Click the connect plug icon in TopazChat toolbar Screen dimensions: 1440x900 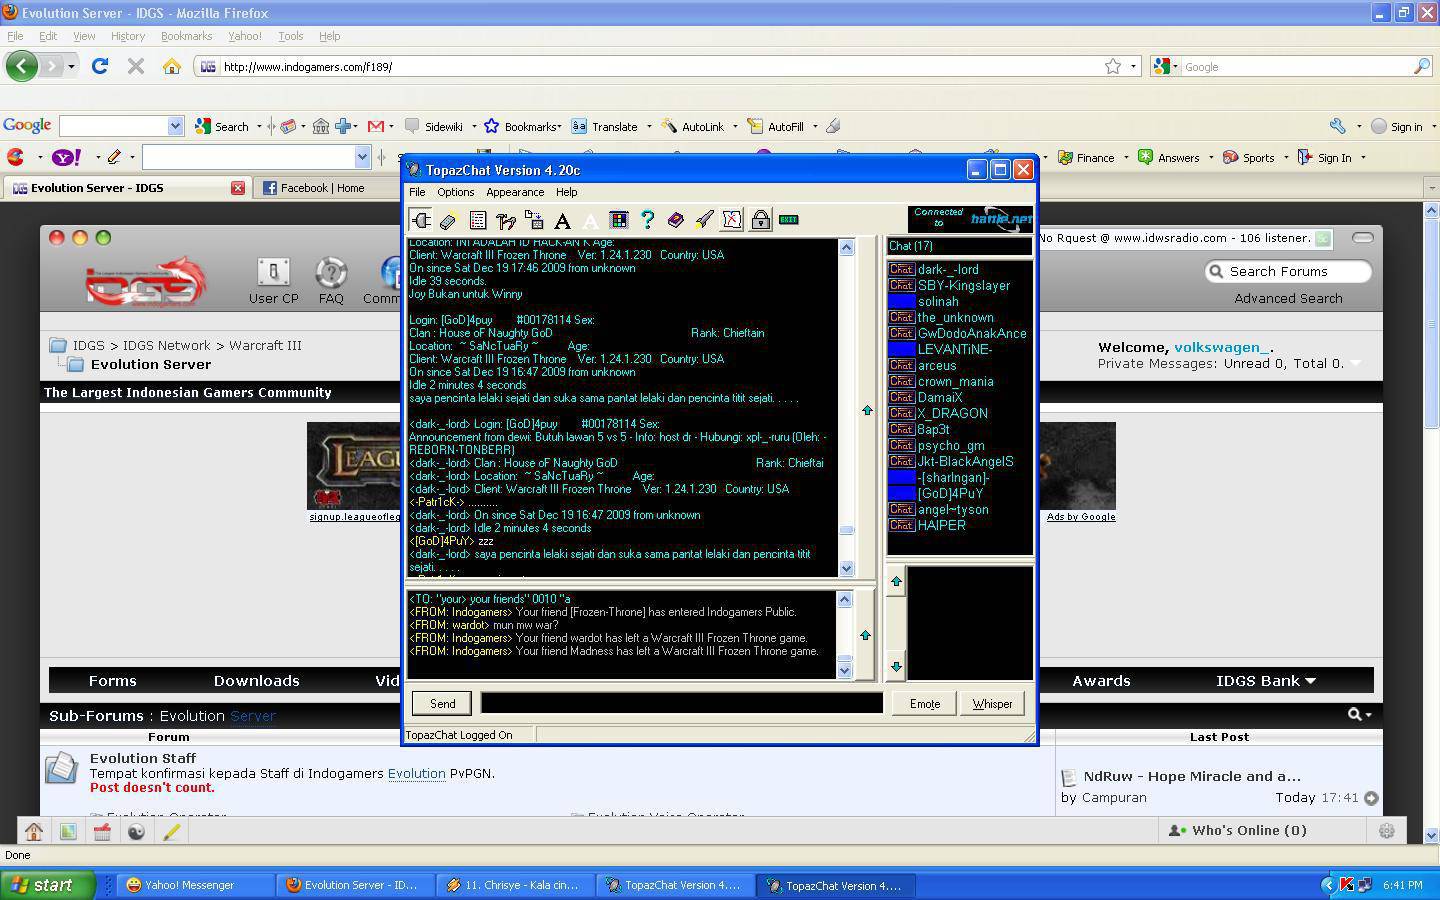click(x=420, y=220)
